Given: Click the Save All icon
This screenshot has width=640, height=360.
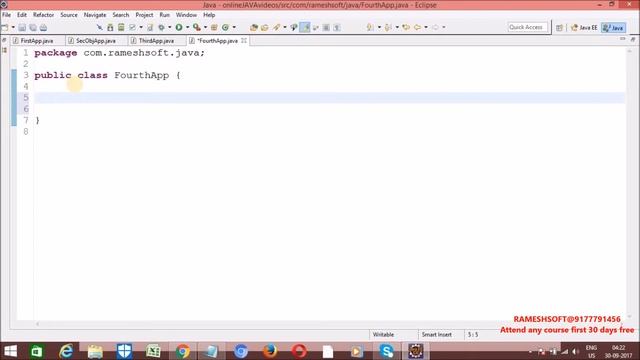Looking at the screenshot, I should click(33, 27).
